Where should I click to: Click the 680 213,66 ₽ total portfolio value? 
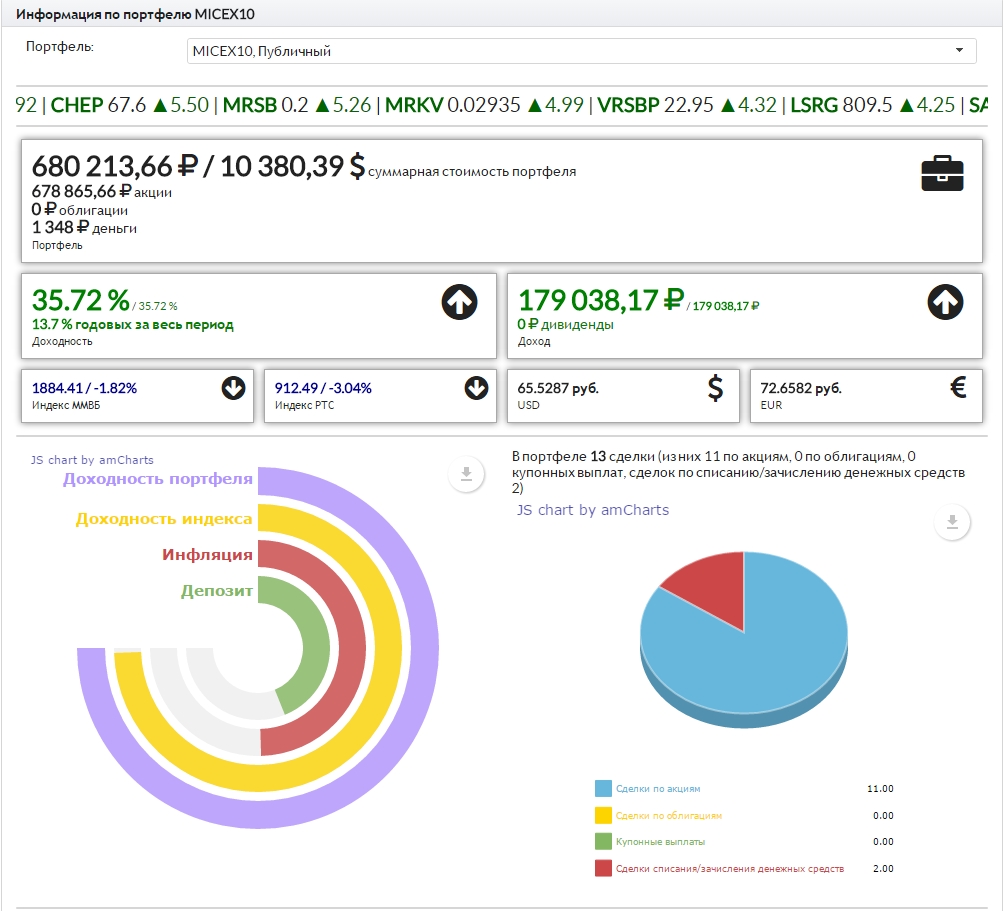(115, 166)
